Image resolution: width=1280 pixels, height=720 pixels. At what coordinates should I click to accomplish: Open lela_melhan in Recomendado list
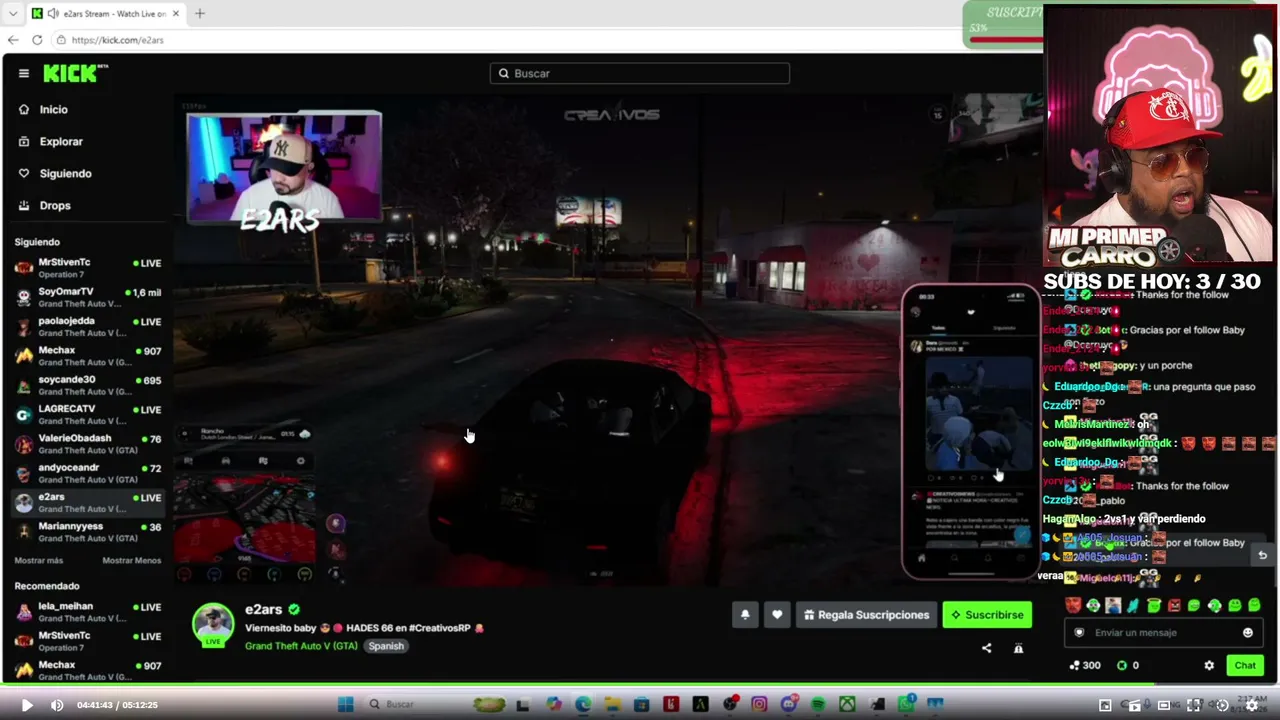point(88,612)
